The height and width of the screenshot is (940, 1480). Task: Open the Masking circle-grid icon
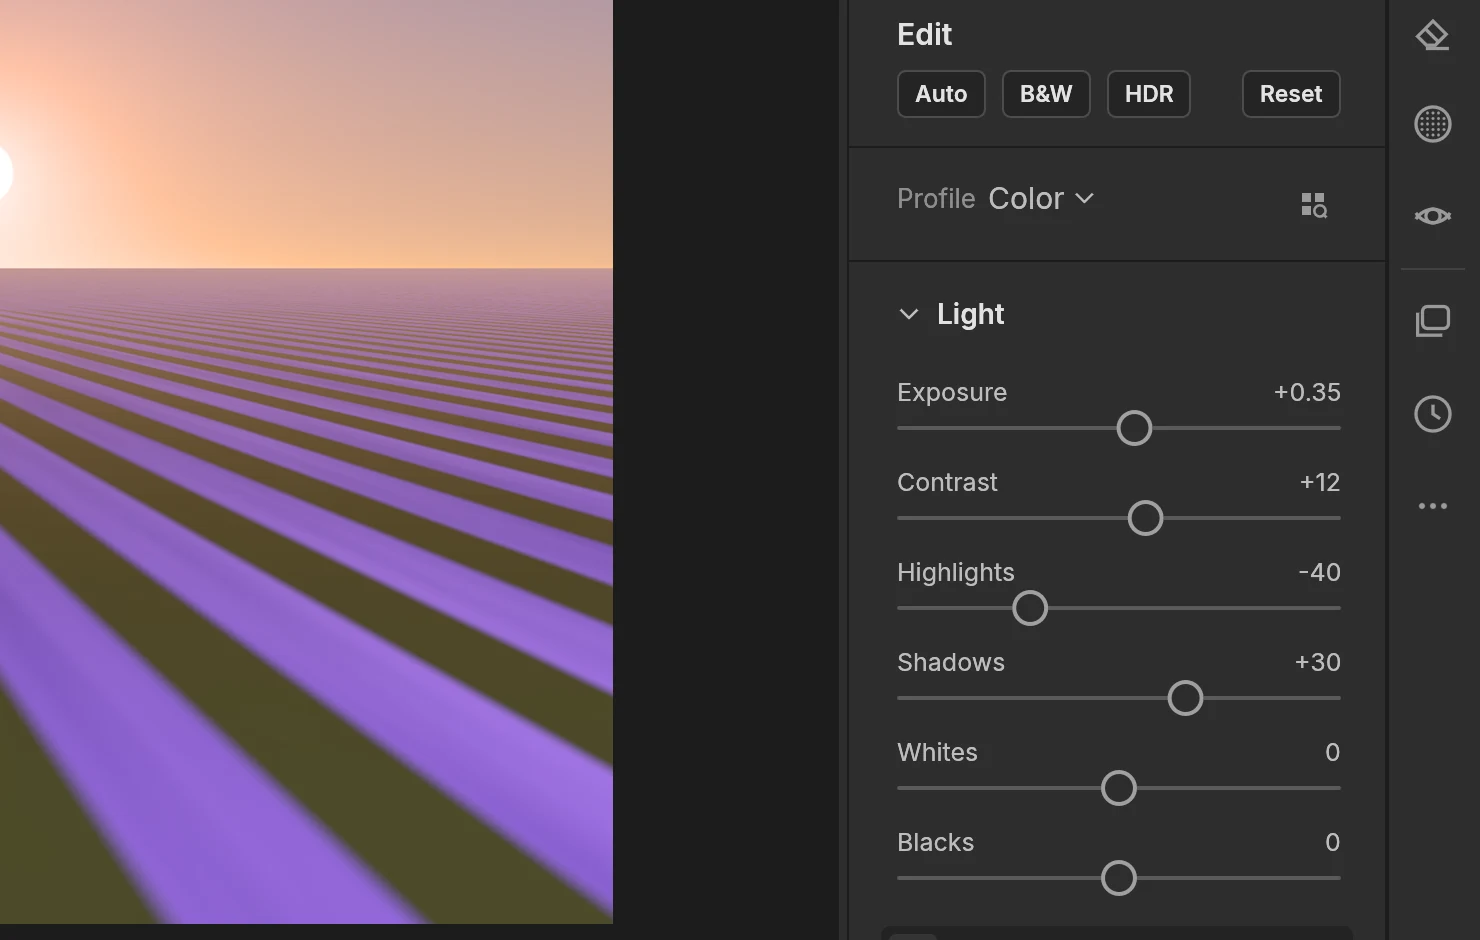1433,124
